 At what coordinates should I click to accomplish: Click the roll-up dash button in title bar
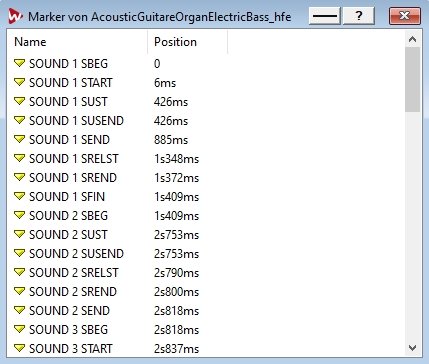(325, 16)
